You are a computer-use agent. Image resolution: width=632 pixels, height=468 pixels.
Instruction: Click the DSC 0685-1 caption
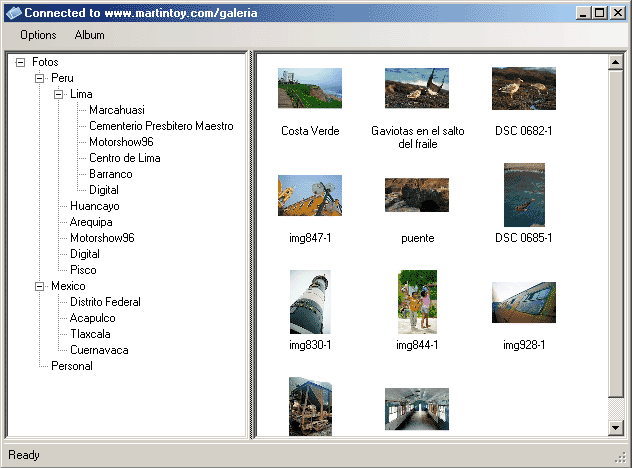point(524,238)
